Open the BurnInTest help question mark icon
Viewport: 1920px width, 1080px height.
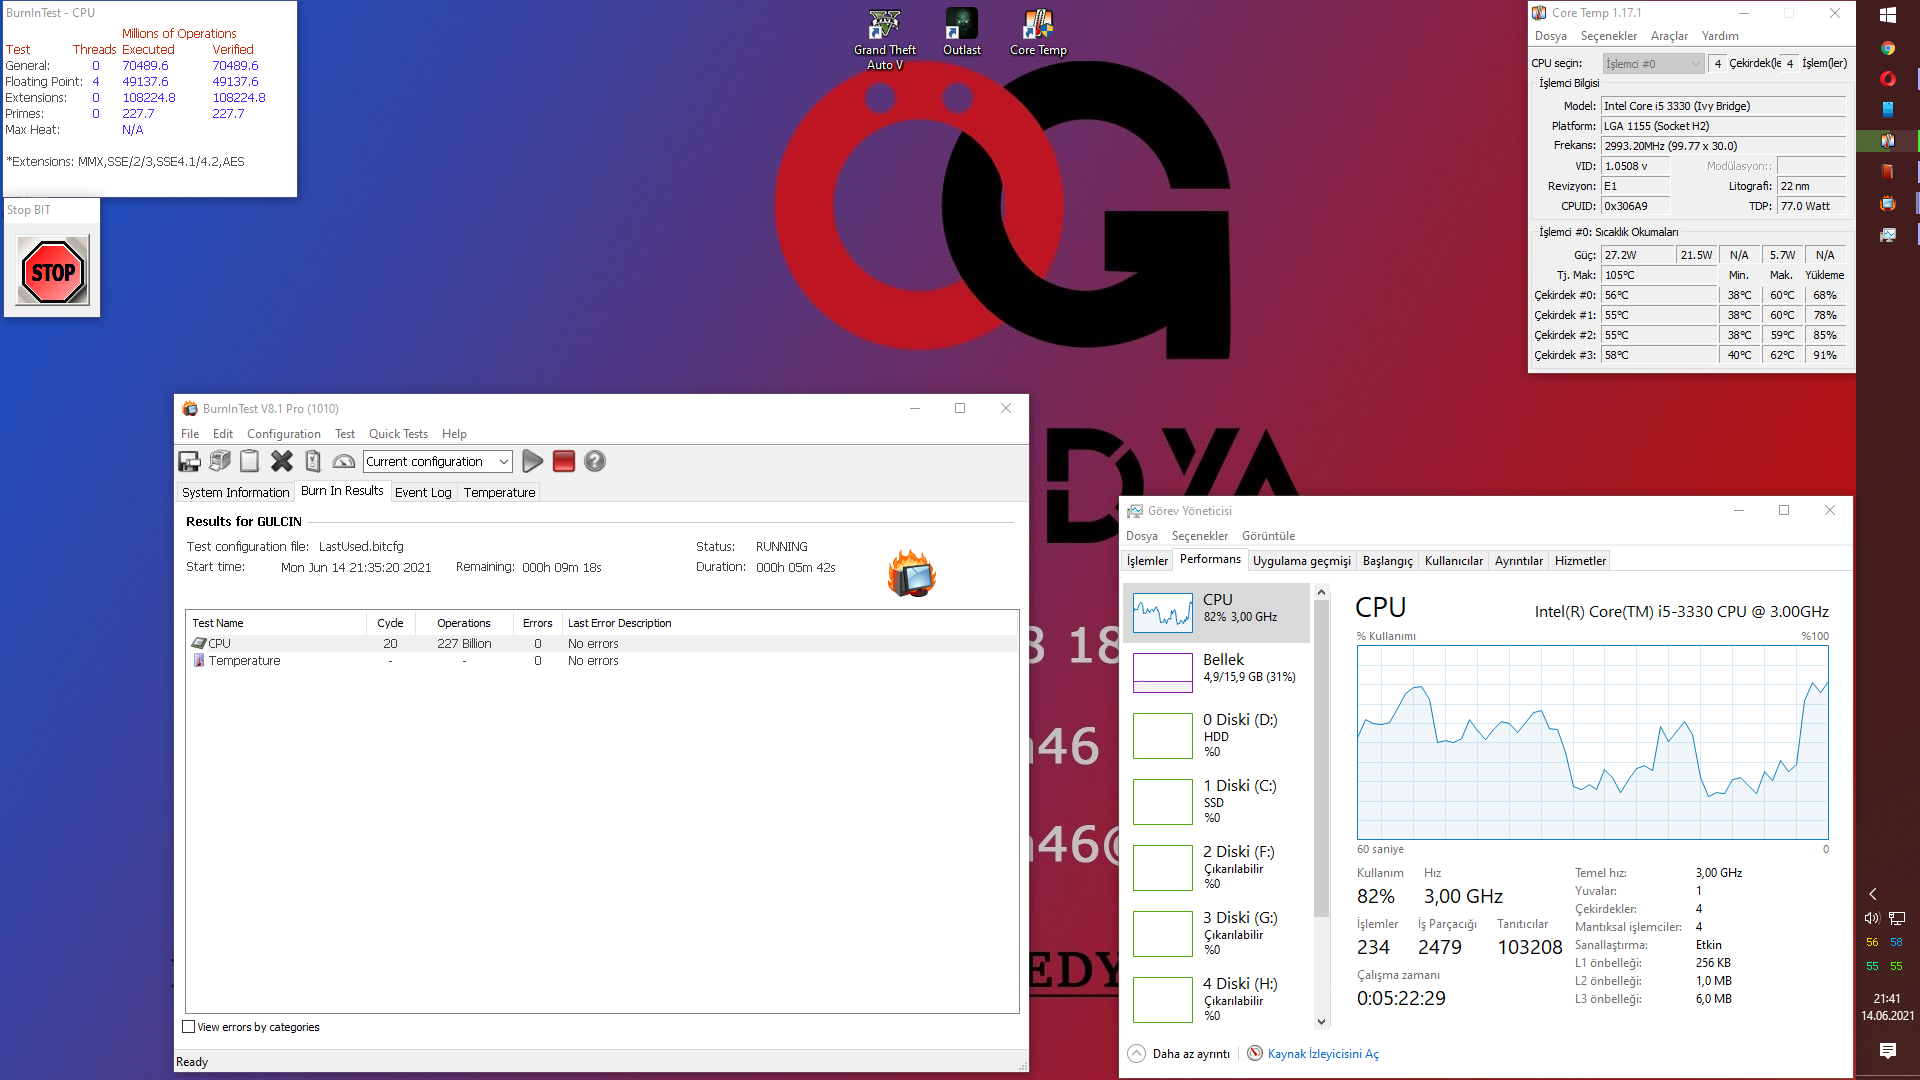(x=595, y=461)
